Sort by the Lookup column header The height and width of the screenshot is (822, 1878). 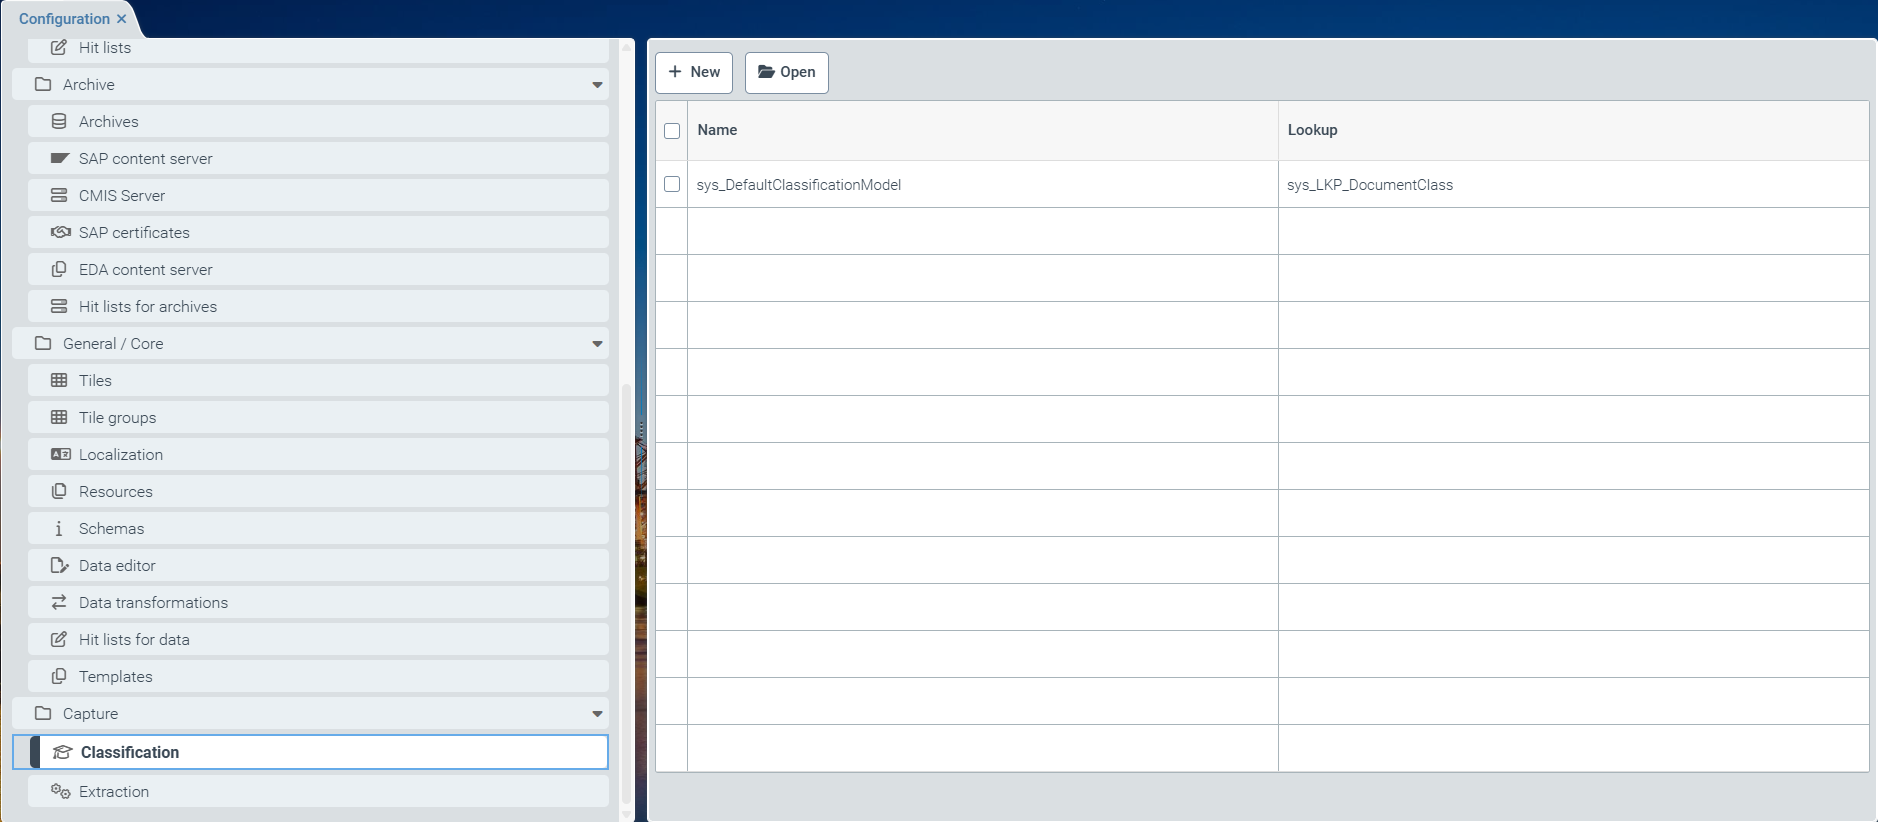point(1312,130)
